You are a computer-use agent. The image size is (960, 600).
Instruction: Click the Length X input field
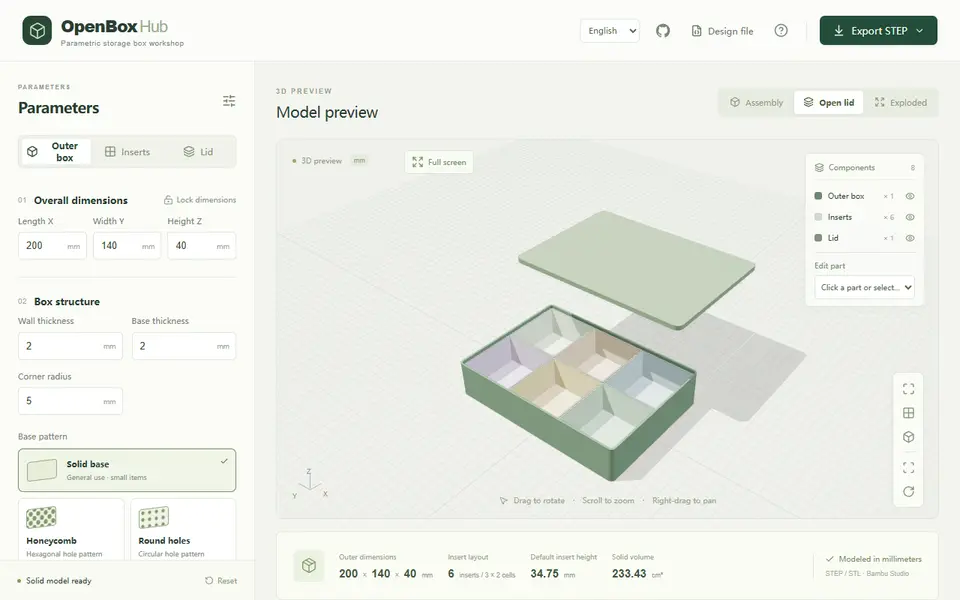click(52, 246)
